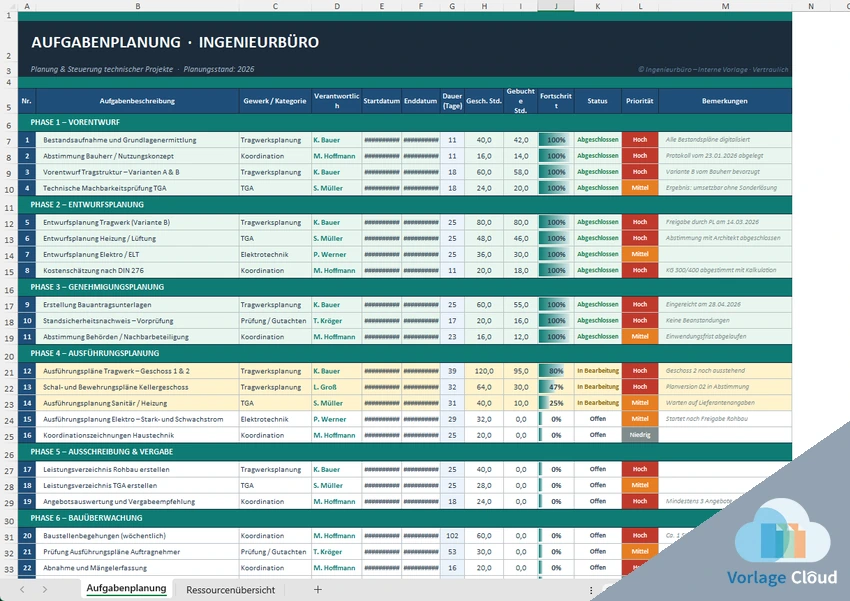850x601 pixels.
Task: Click the Priorität column heading
Action: click(x=640, y=101)
